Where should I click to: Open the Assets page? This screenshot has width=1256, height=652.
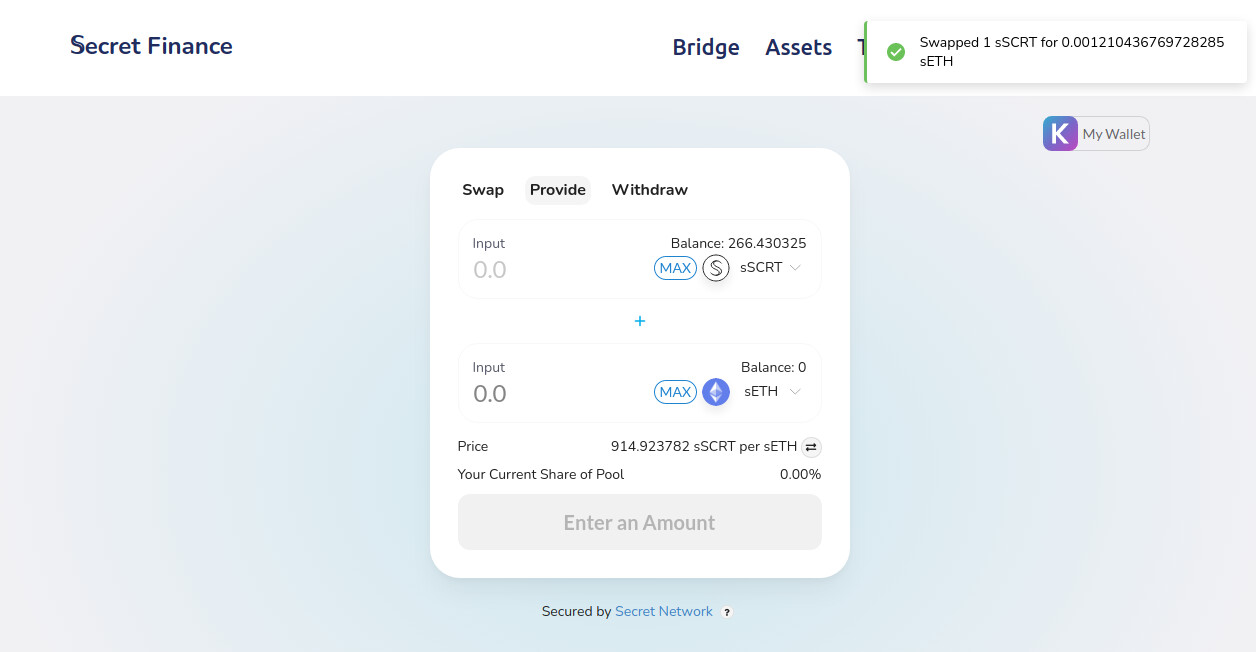click(799, 47)
